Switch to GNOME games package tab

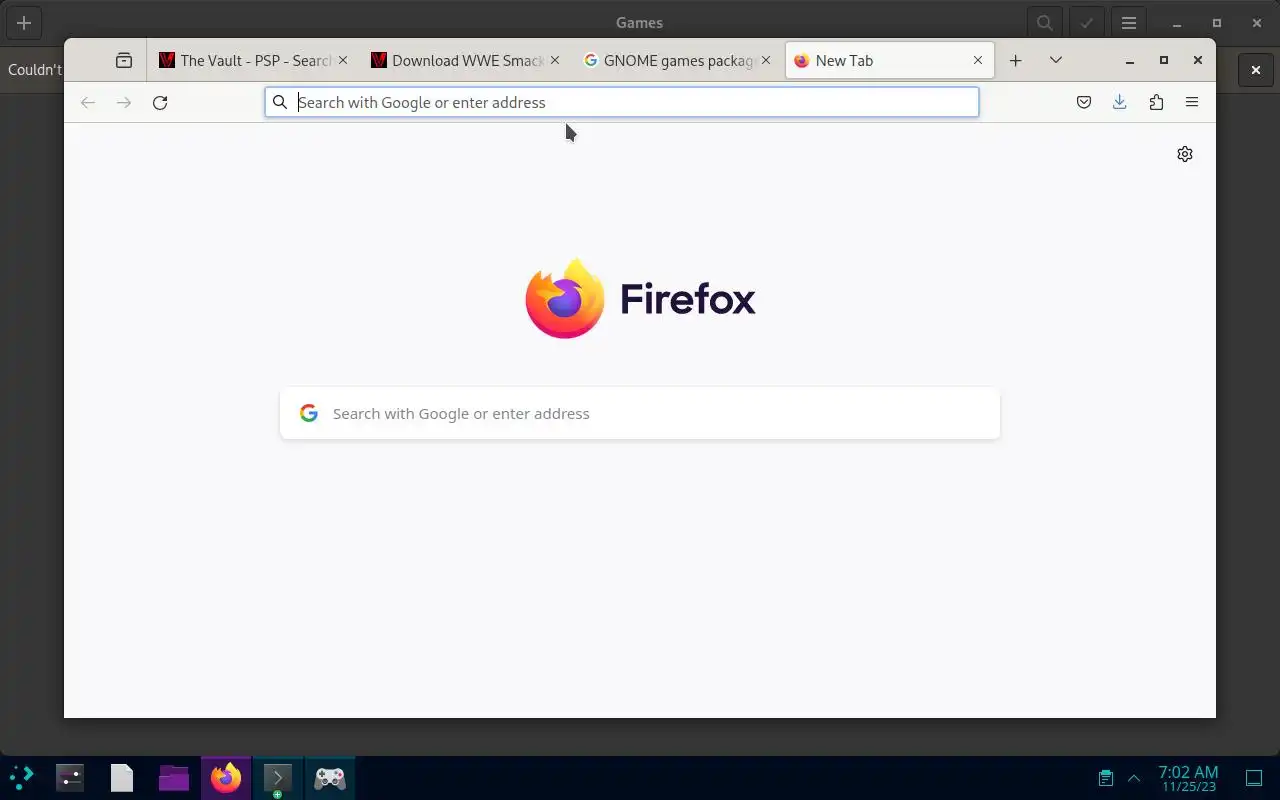pos(678,60)
